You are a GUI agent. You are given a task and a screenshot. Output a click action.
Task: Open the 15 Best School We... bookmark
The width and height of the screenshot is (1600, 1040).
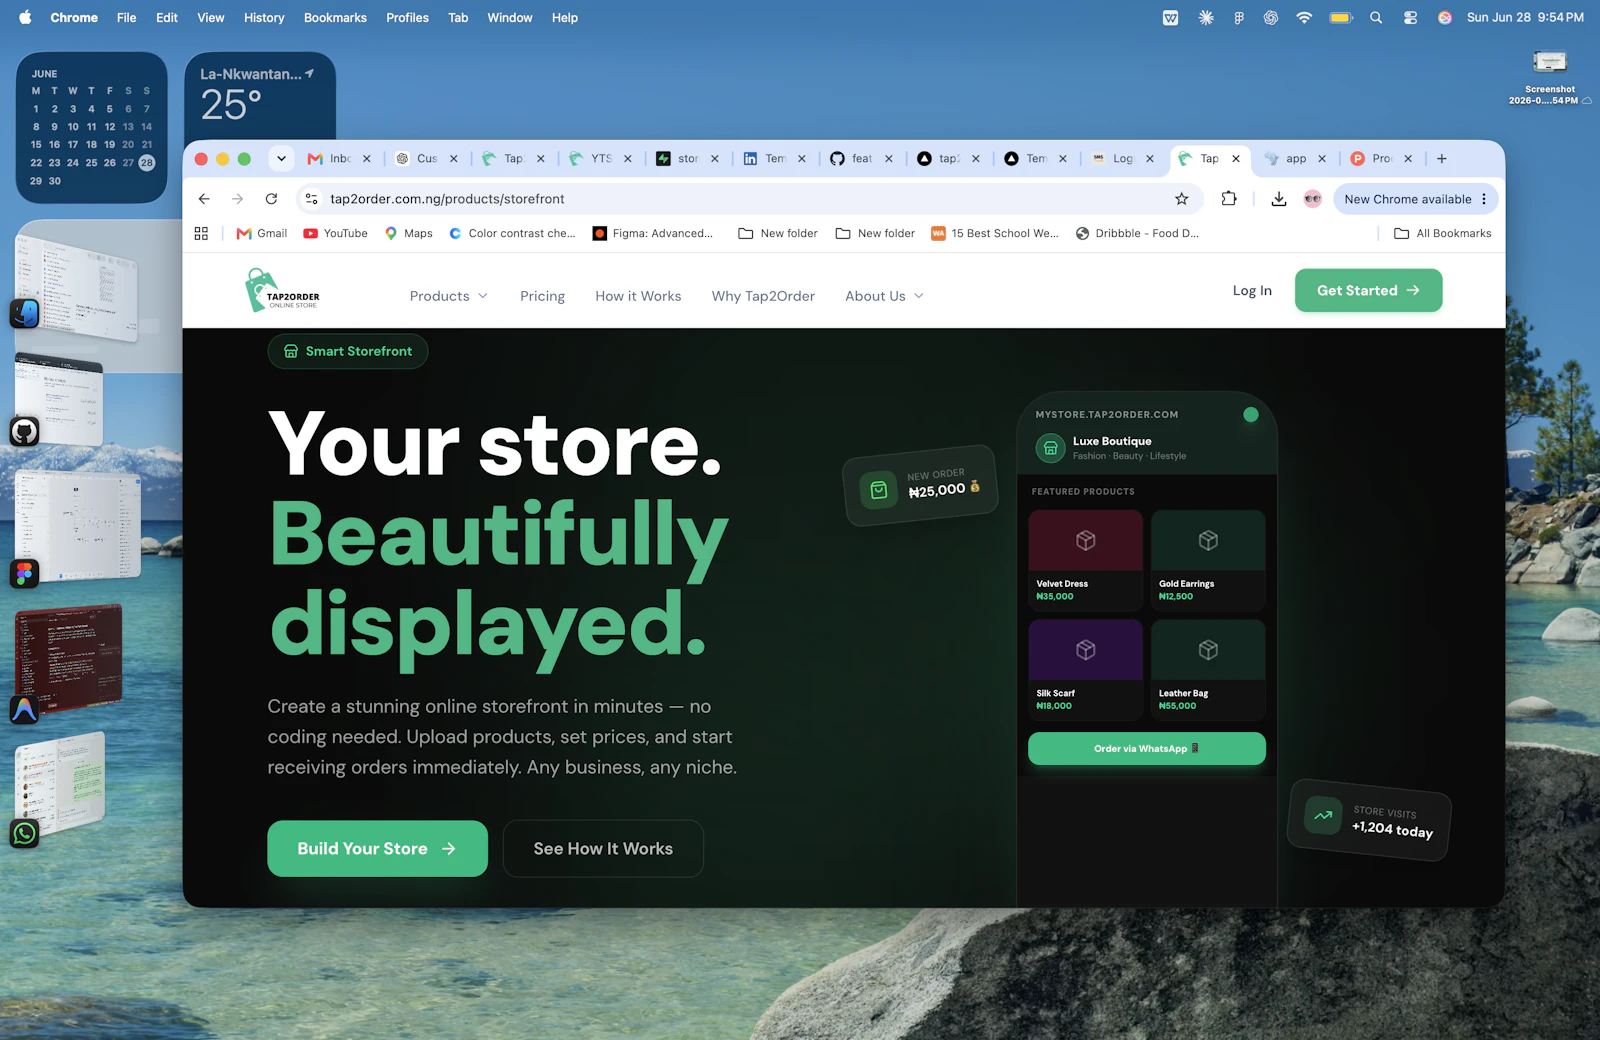pos(995,233)
